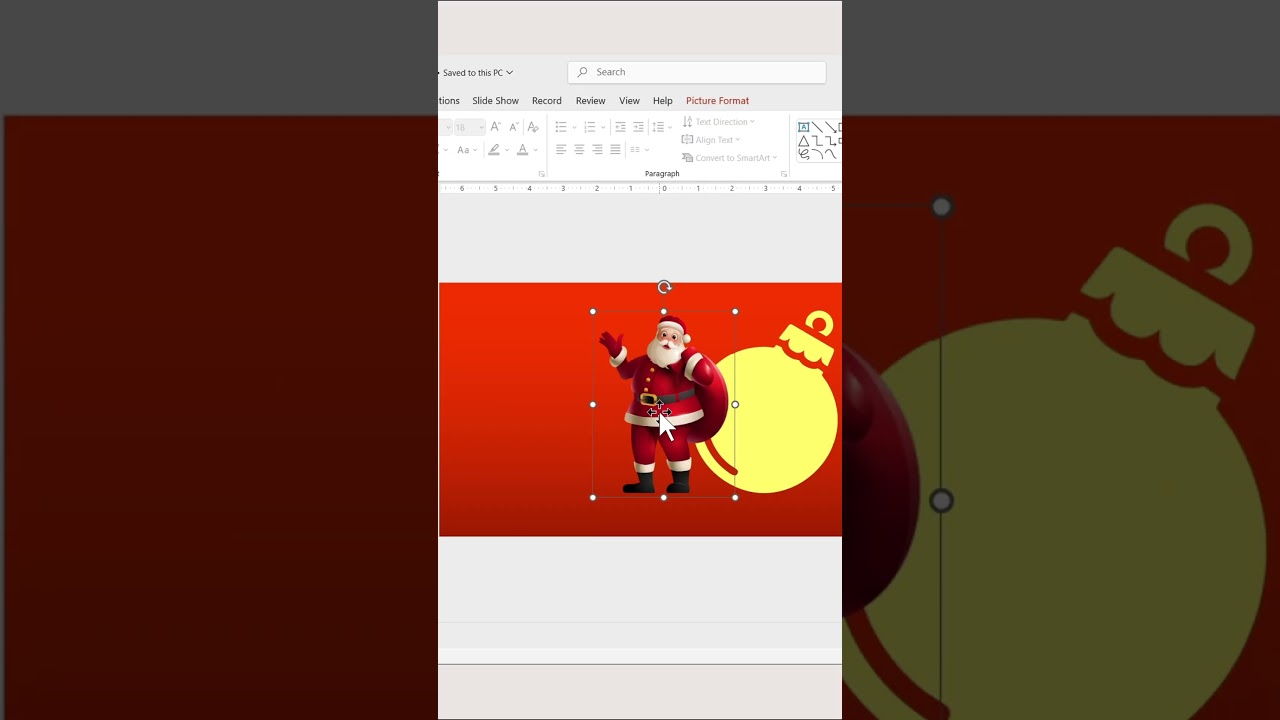Select the arrow line shape

pyautogui.click(x=832, y=127)
